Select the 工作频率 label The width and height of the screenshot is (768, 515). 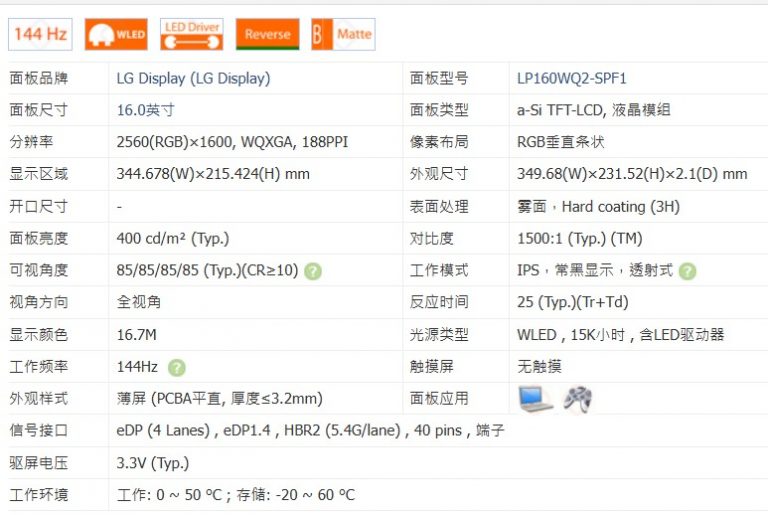39,367
